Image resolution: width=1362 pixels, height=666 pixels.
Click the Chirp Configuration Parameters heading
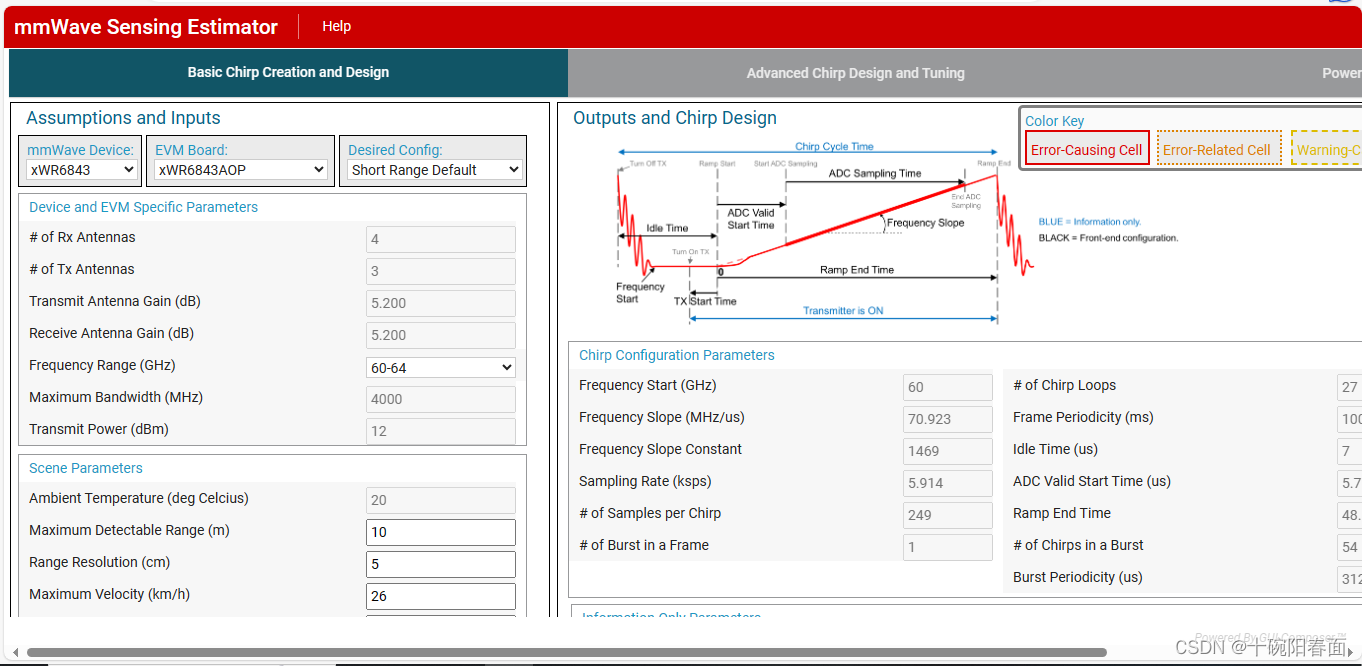pos(677,355)
